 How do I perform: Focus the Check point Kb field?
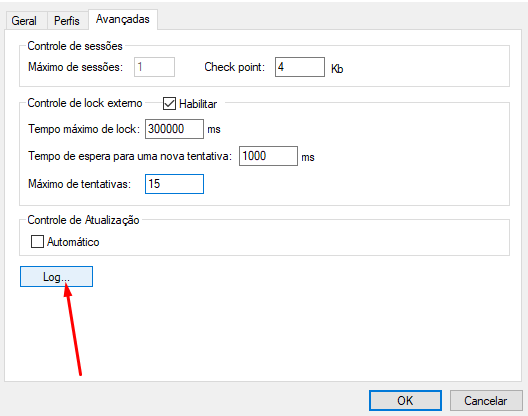pyautogui.click(x=300, y=67)
